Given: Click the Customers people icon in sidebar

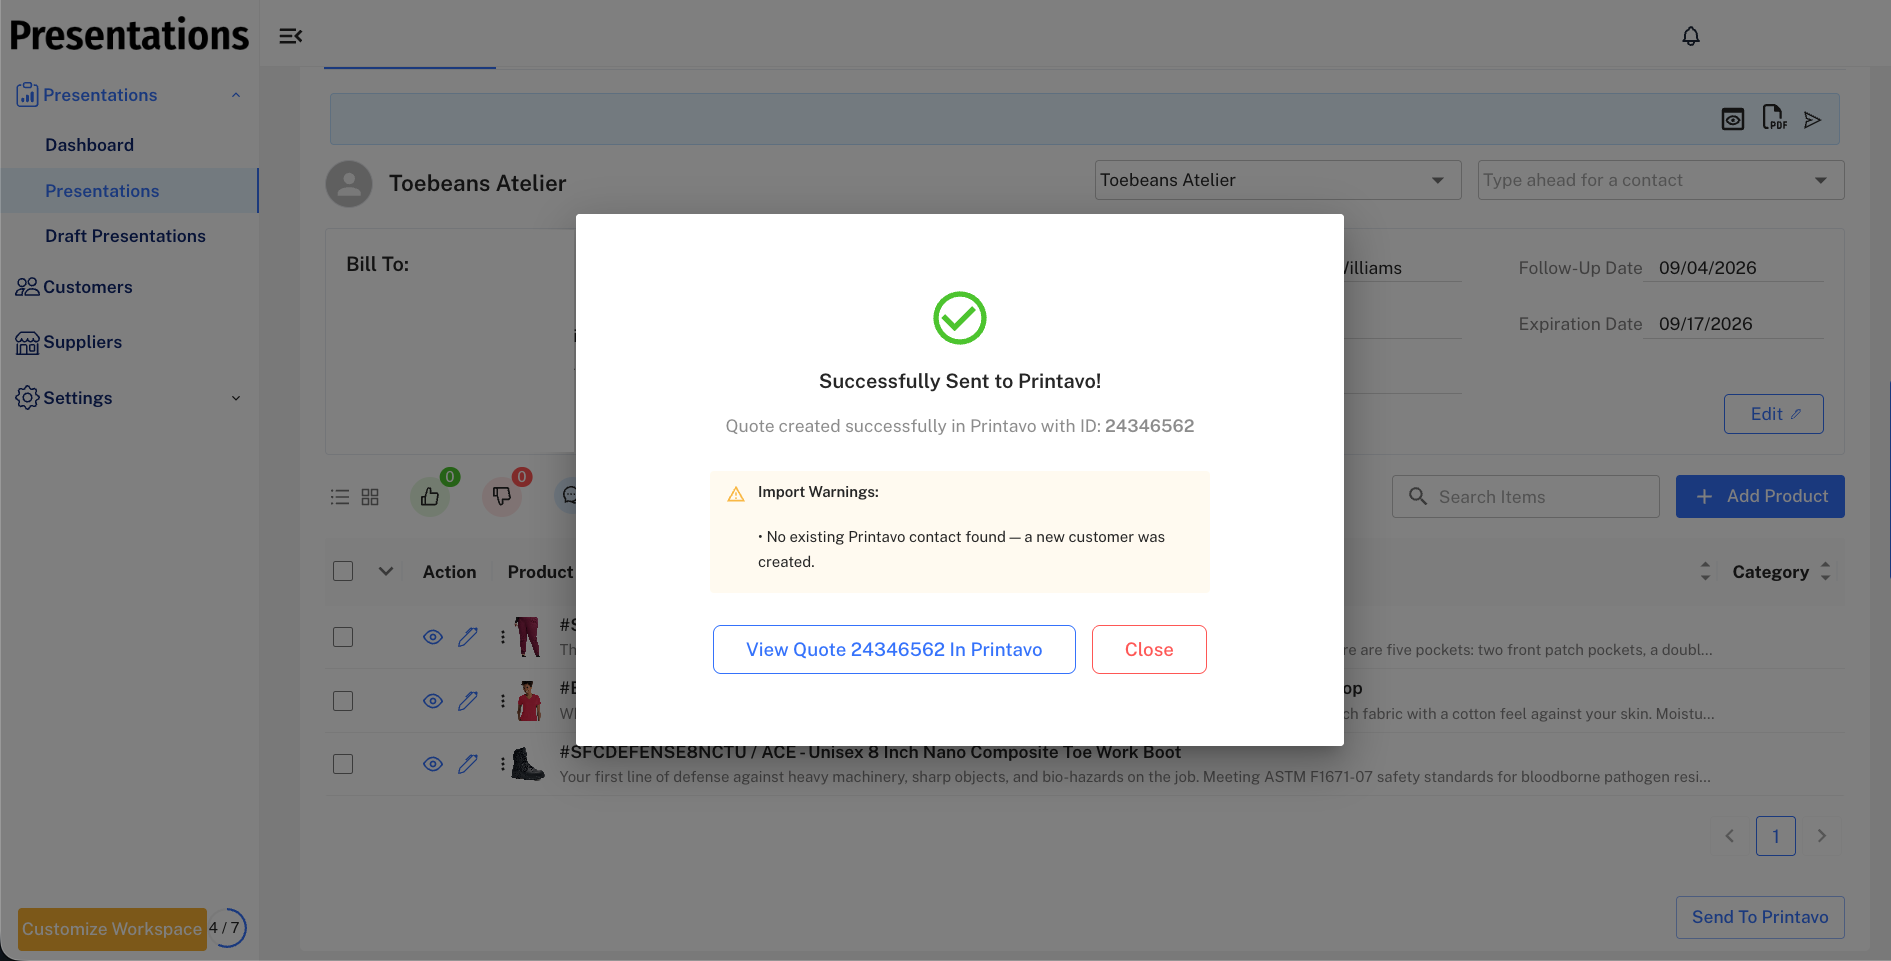Looking at the screenshot, I should tap(27, 287).
